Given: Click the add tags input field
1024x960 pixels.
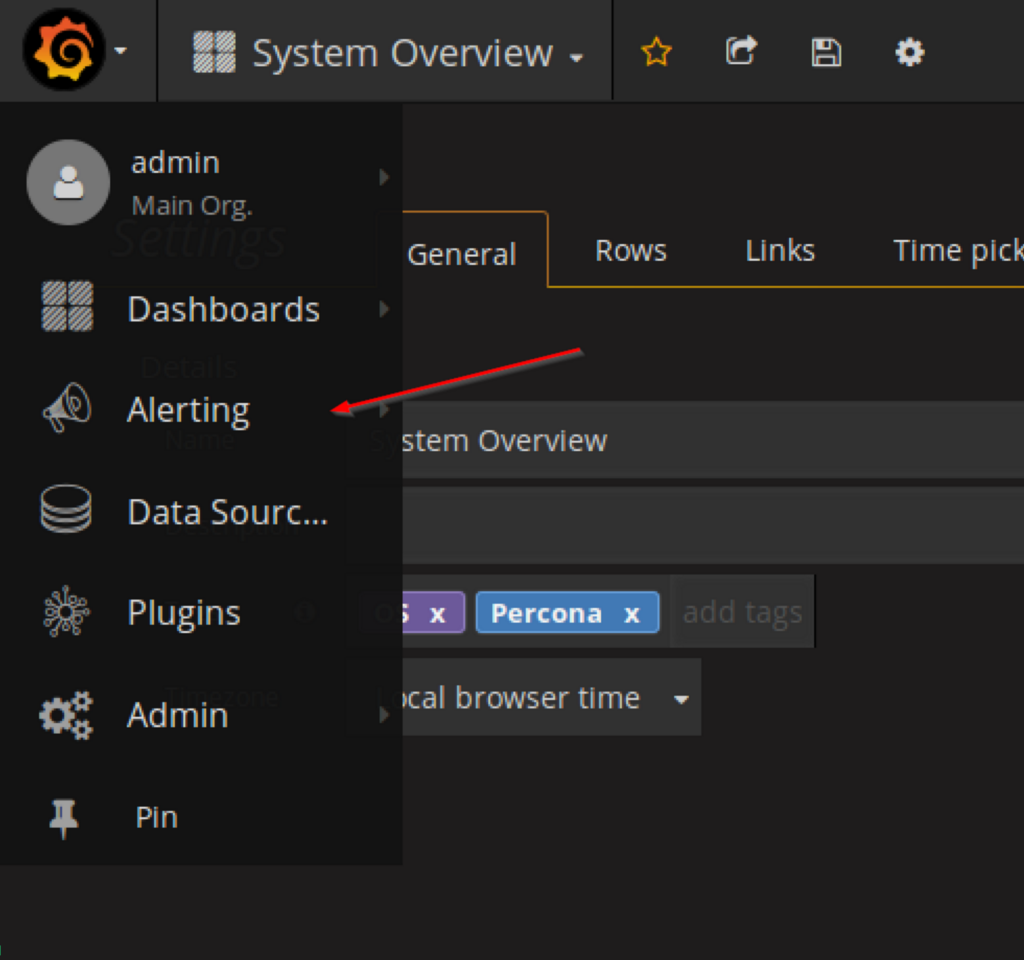Looking at the screenshot, I should [742, 612].
